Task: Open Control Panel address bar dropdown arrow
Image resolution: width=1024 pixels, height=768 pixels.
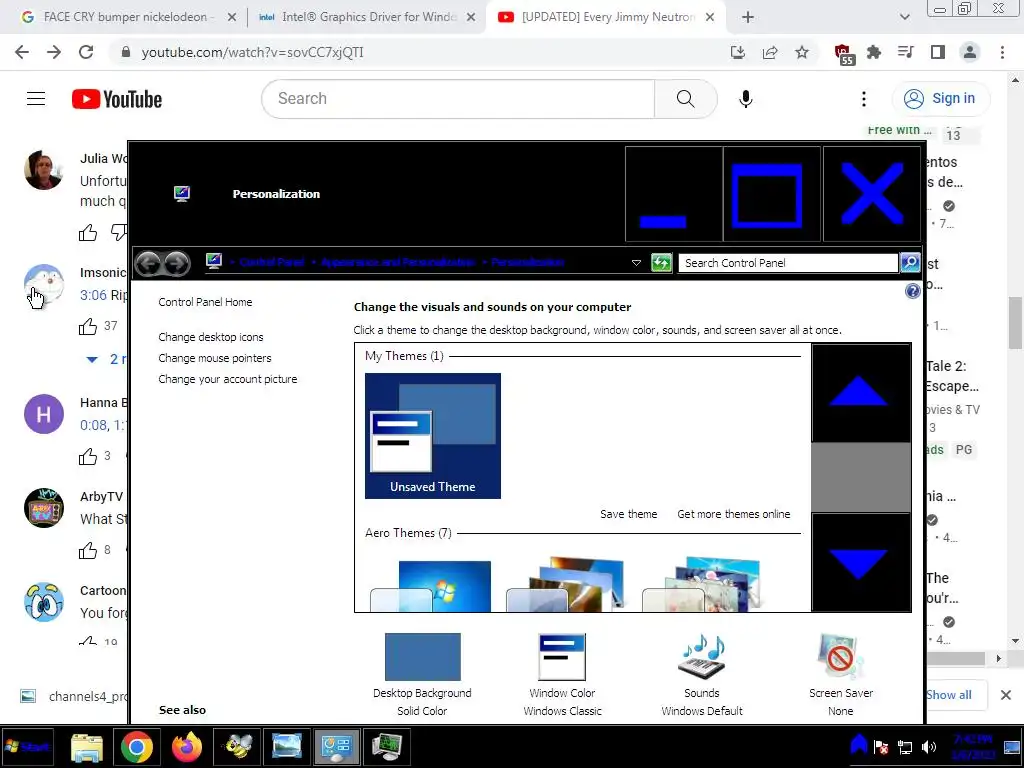Action: coord(636,263)
